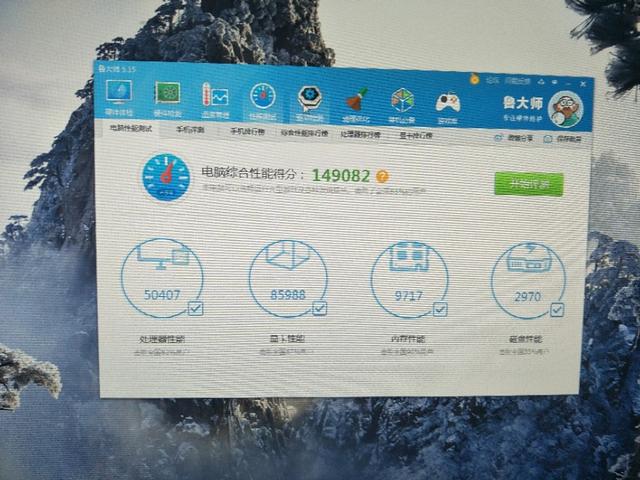The width and height of the screenshot is (640, 480).
Task: Click the 处理器性能 label under first circle
Action: pyautogui.click(x=162, y=339)
